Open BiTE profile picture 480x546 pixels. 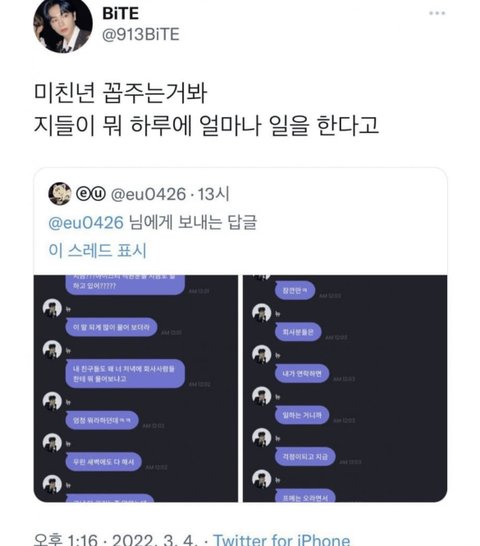(x=63, y=25)
